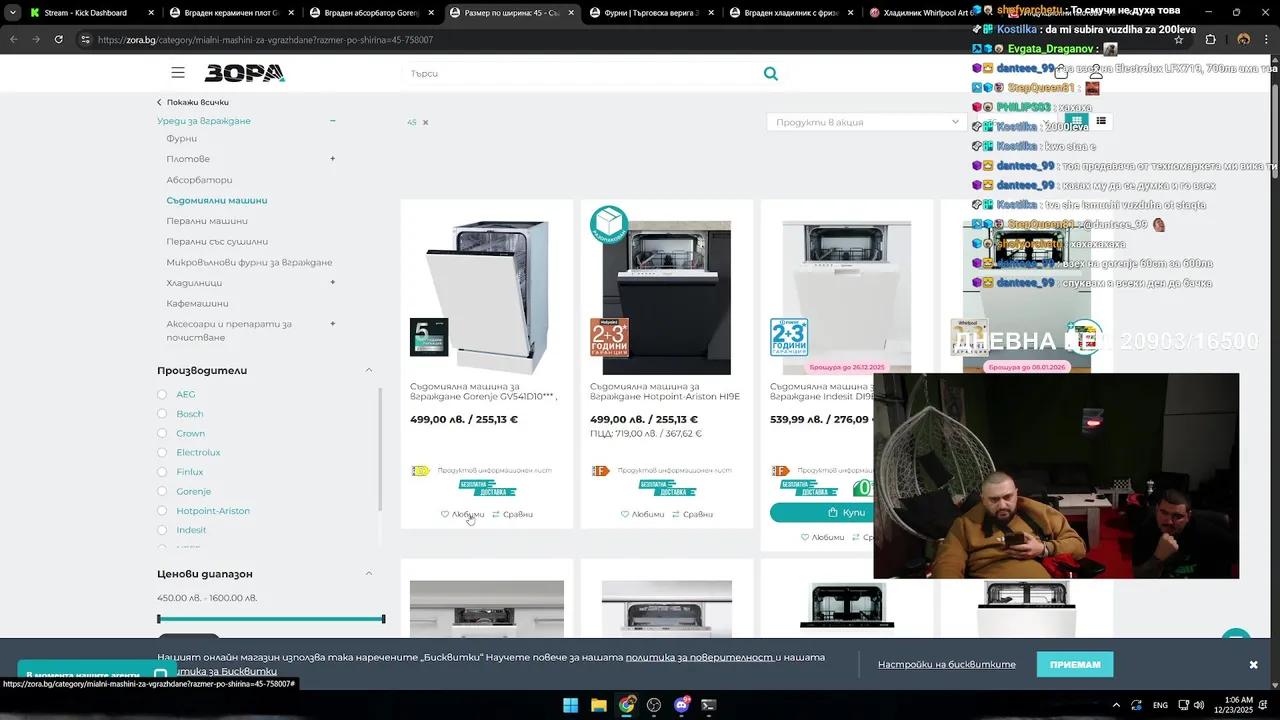This screenshot has width=1280, height=720.
Task: Add Hotpoint-Ariston dishwasher to Любими
Action: tap(642, 514)
